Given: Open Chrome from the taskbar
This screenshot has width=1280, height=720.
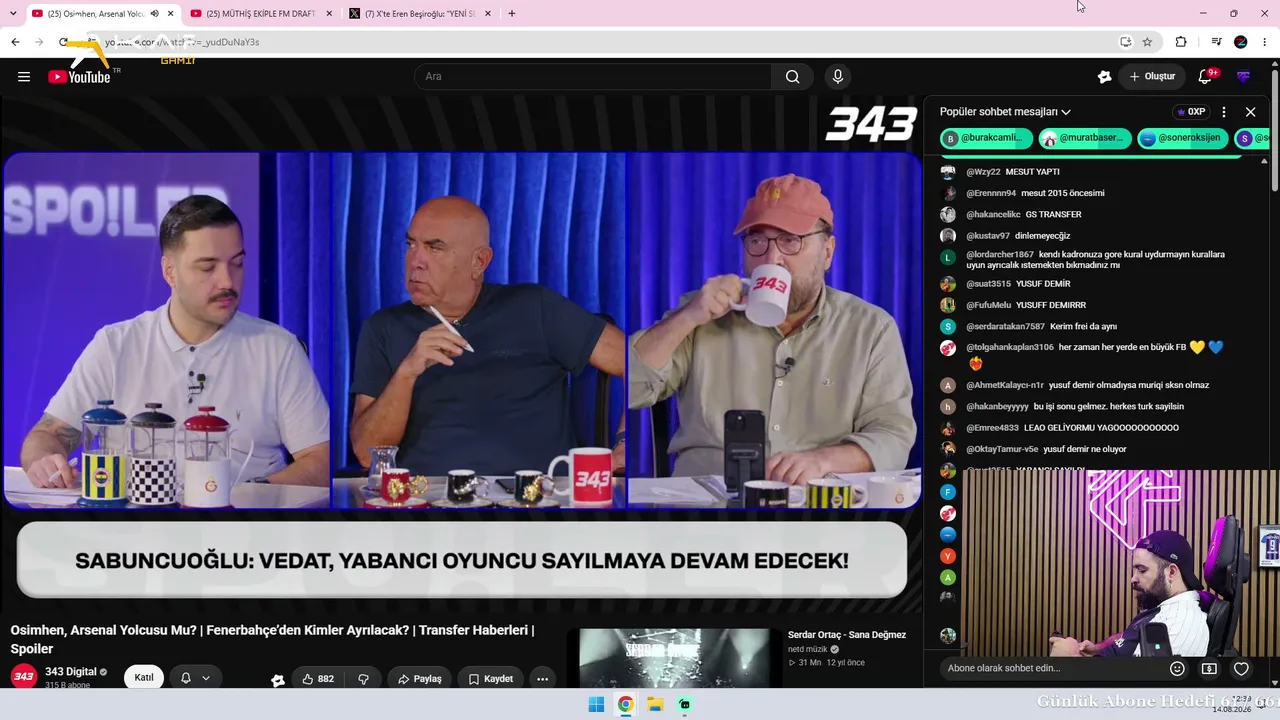Looking at the screenshot, I should click(625, 705).
